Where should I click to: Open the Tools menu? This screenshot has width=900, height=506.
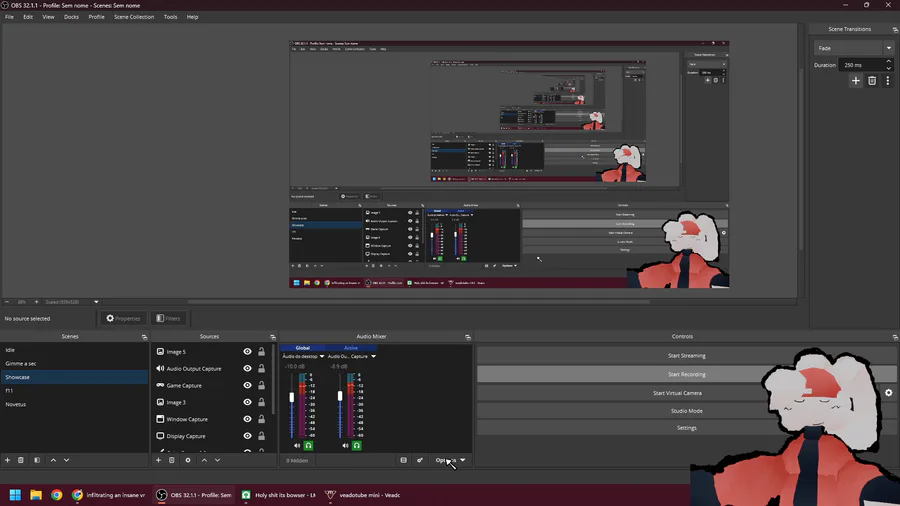[170, 17]
